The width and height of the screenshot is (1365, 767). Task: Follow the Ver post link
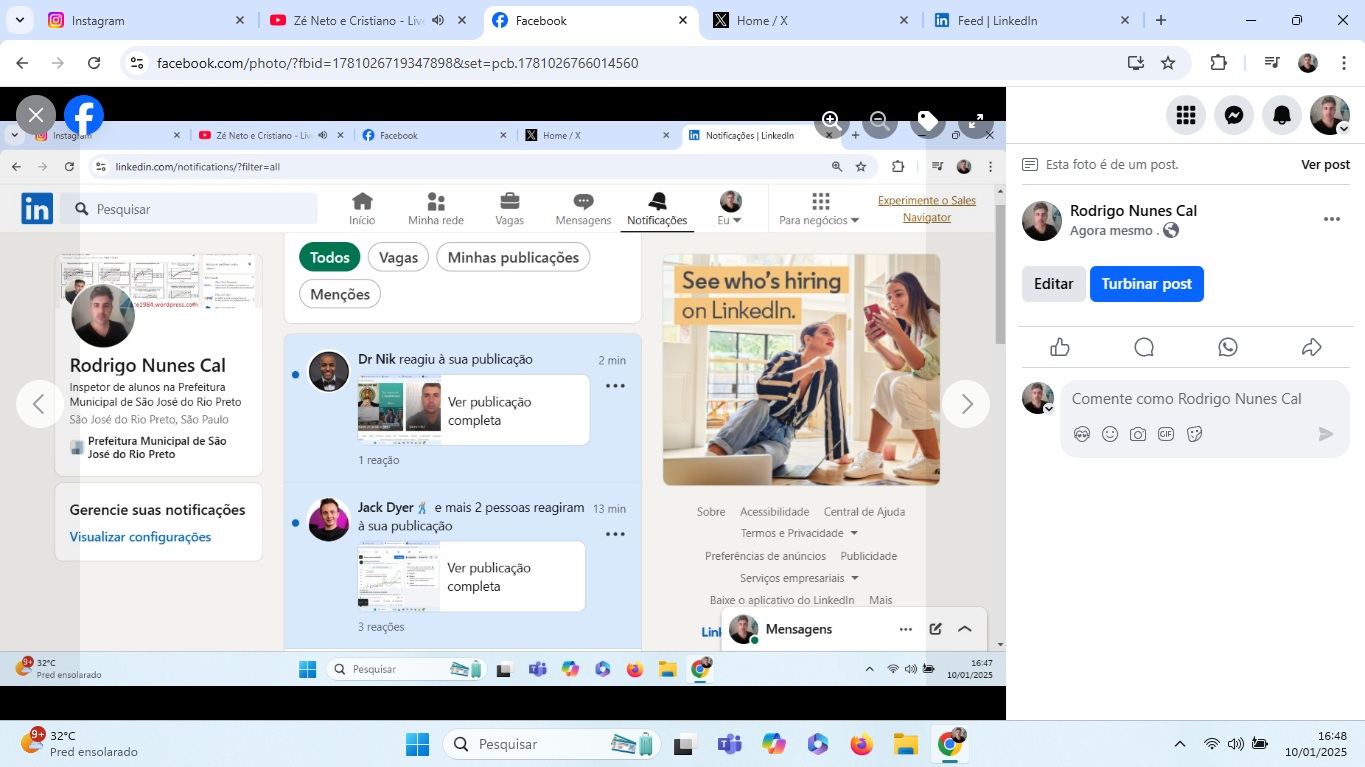[x=1325, y=164]
